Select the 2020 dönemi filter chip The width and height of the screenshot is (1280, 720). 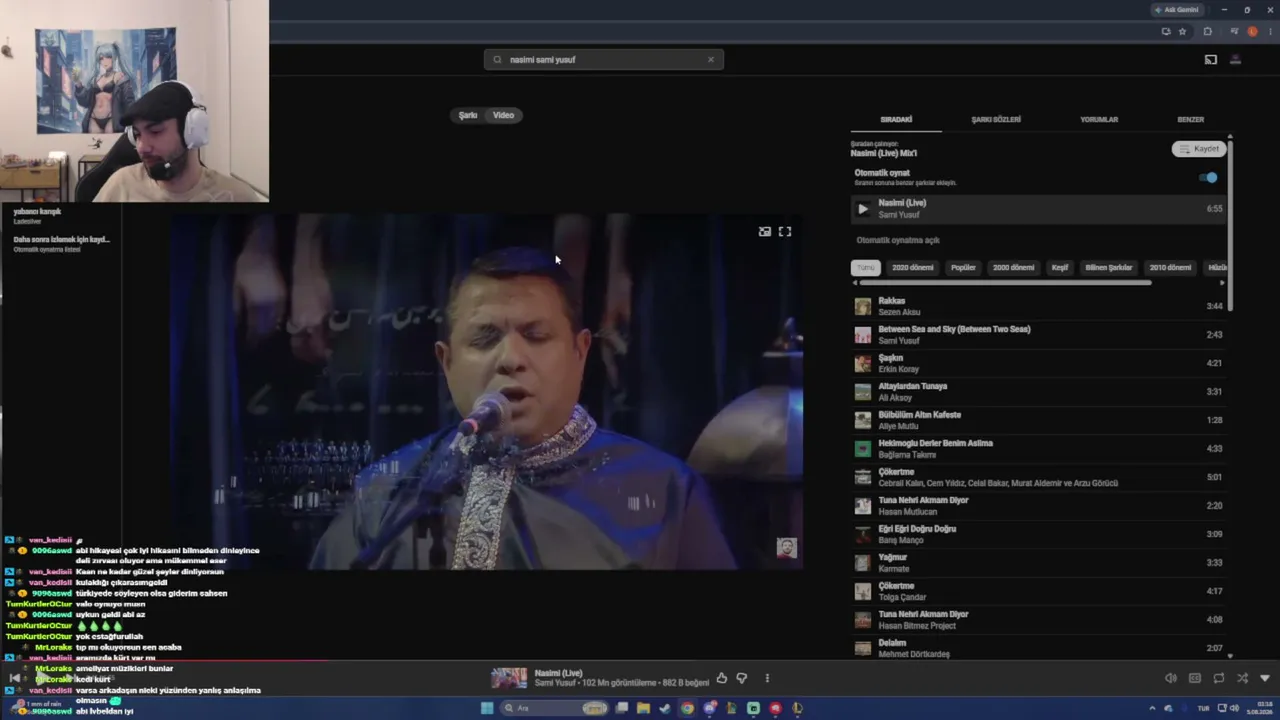[913, 268]
